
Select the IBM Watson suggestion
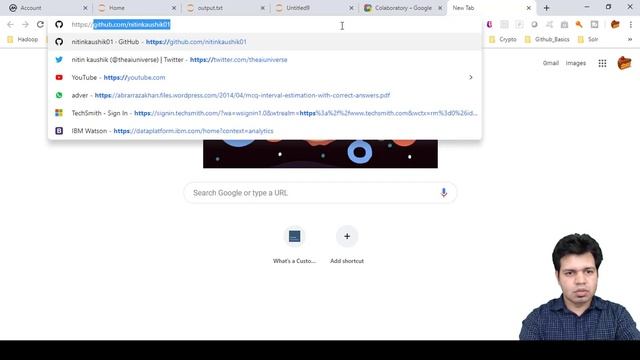point(264,131)
